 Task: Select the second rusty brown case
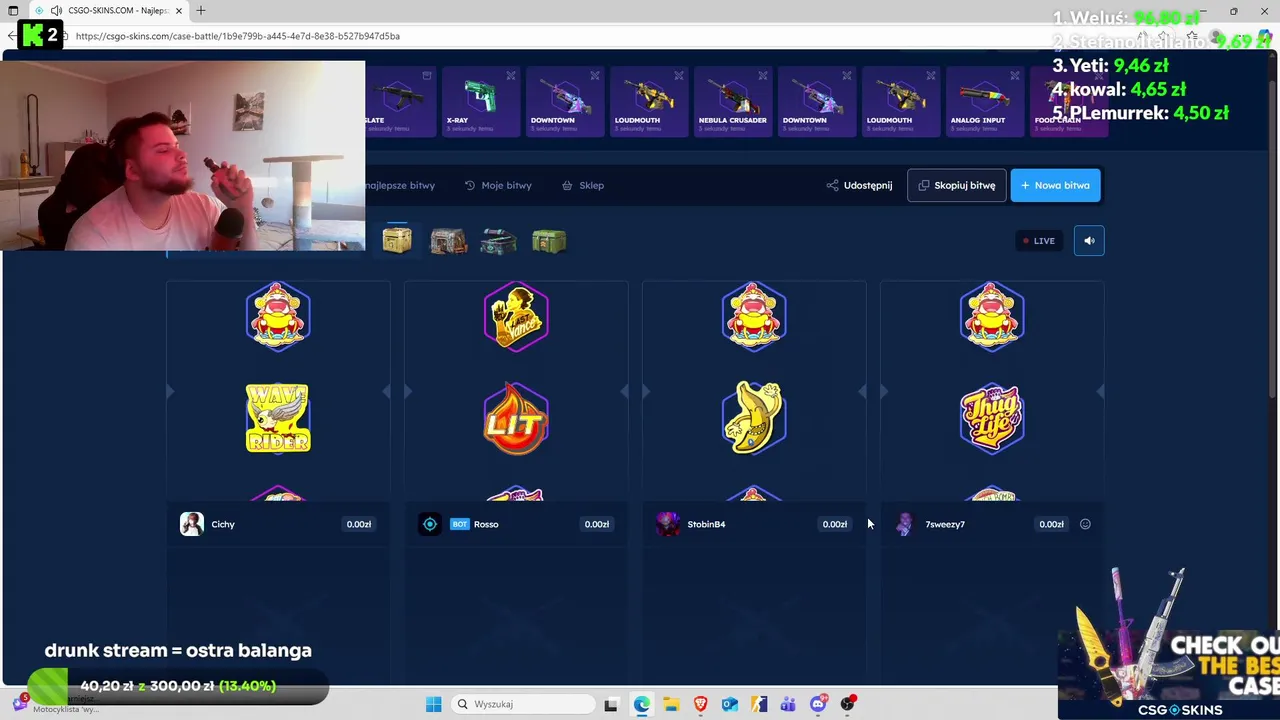pyautogui.click(x=448, y=241)
